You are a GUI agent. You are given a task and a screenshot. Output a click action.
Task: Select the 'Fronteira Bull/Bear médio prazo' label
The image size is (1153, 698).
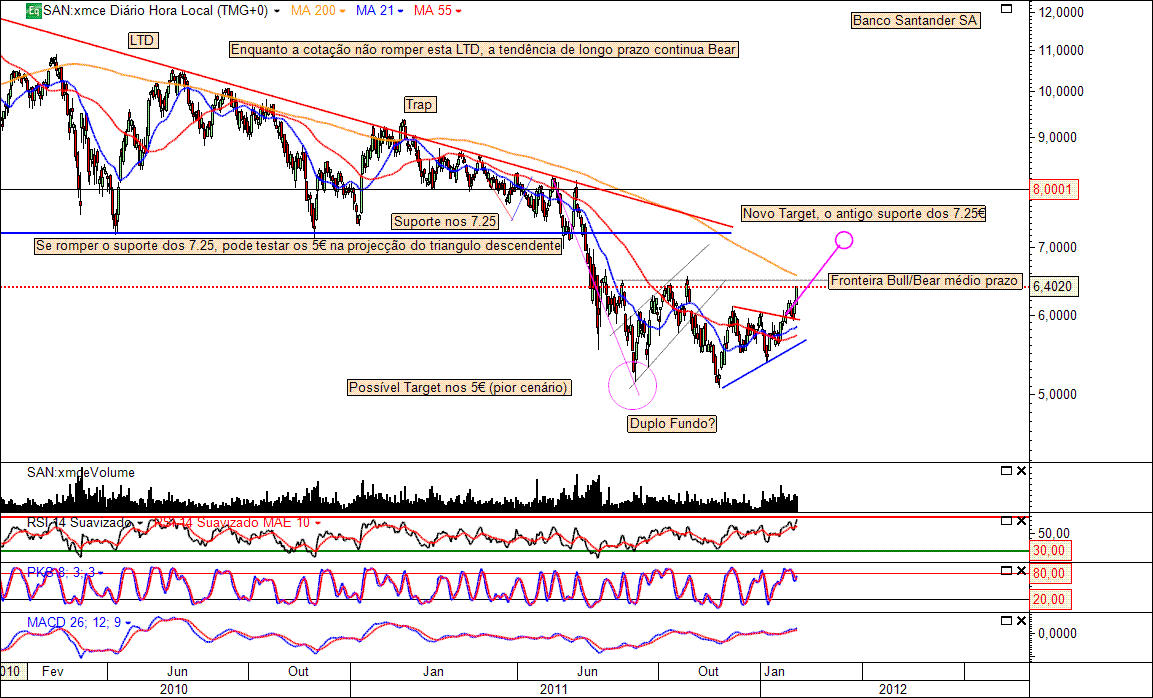pos(924,280)
